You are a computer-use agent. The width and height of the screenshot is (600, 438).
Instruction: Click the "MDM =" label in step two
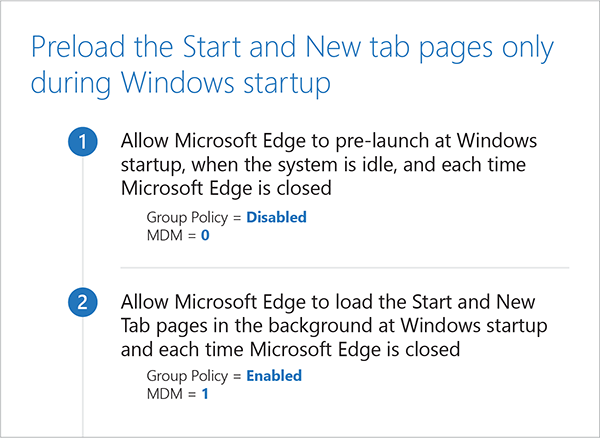169,393
